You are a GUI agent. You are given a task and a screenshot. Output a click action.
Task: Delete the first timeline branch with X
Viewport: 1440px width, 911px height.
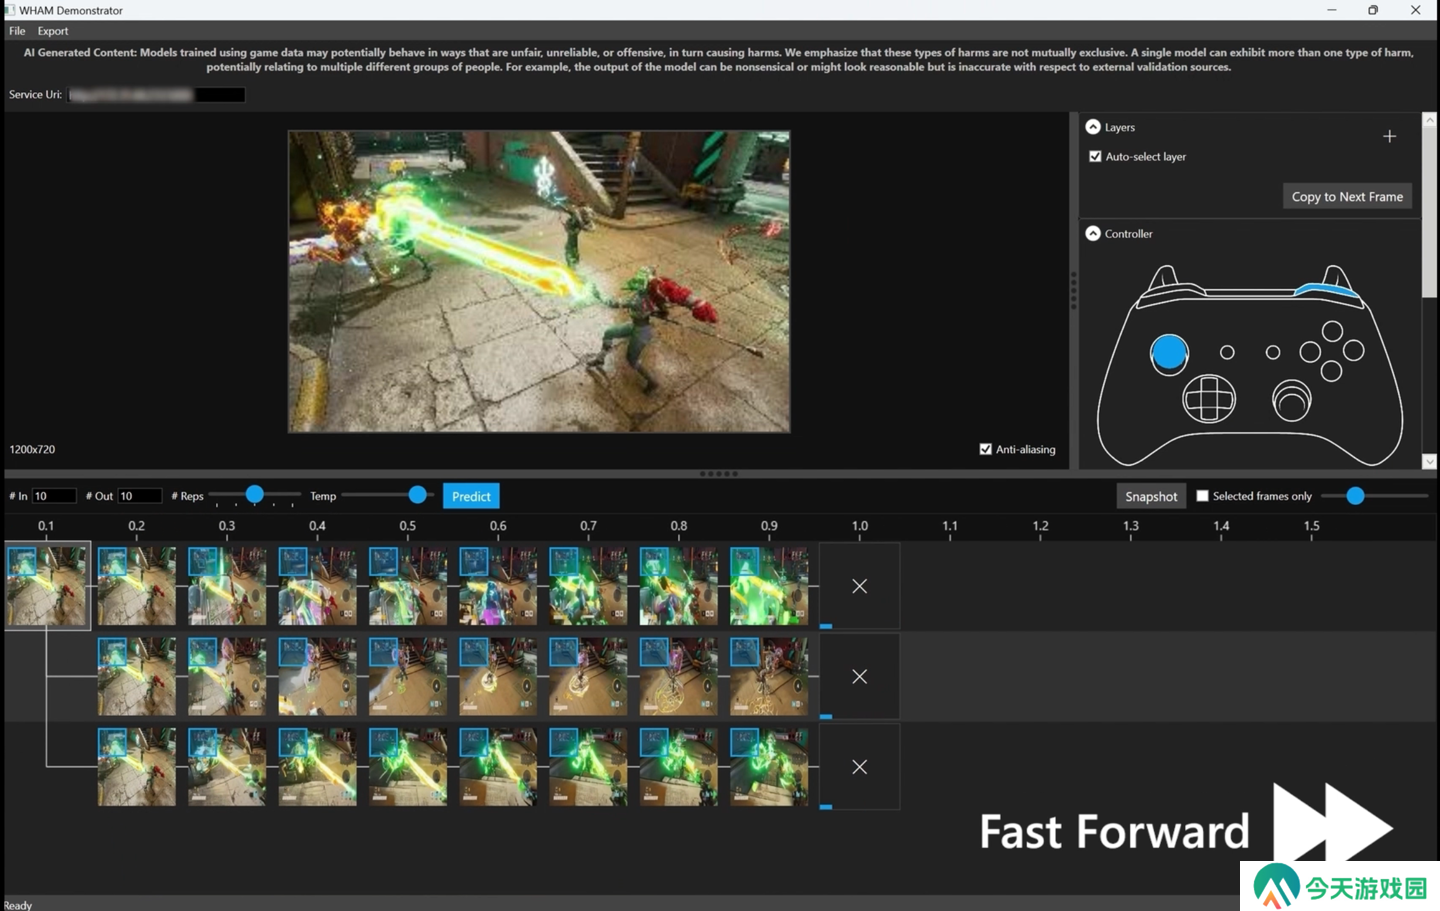pyautogui.click(x=859, y=586)
